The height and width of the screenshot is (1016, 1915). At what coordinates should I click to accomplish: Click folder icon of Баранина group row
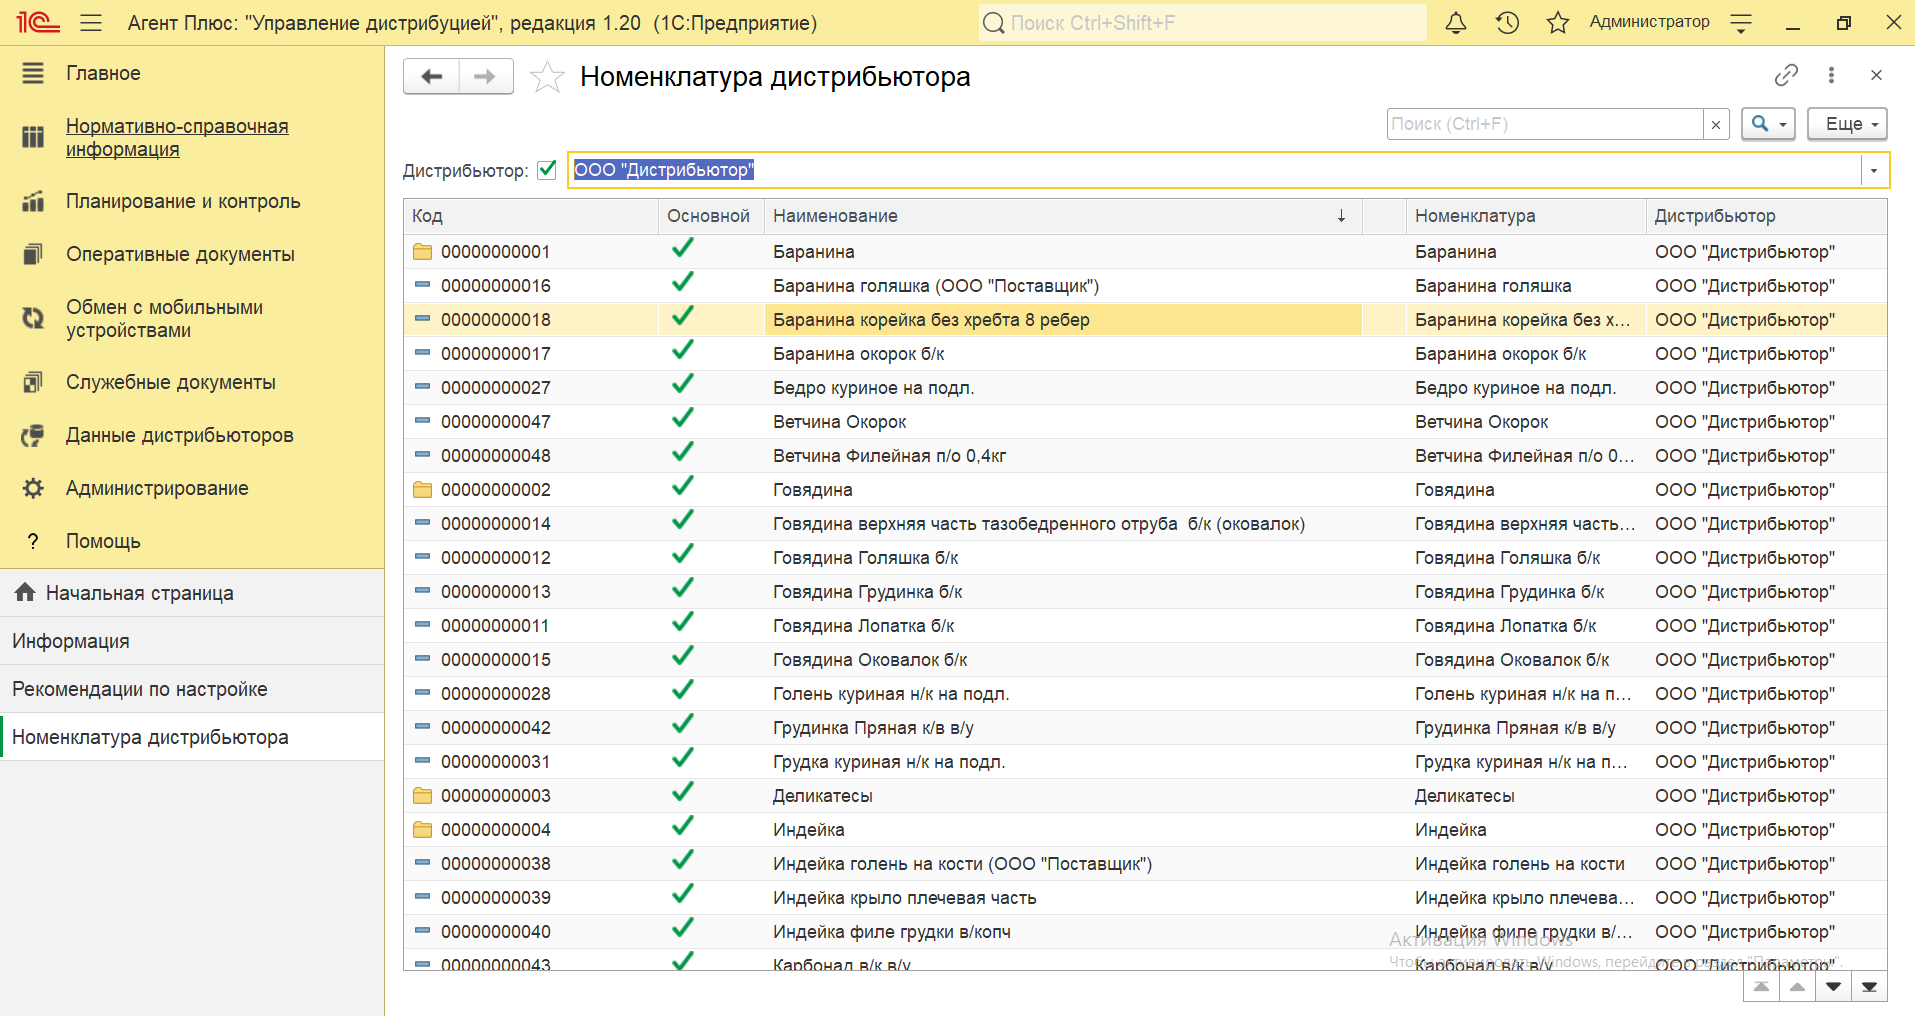click(x=422, y=251)
